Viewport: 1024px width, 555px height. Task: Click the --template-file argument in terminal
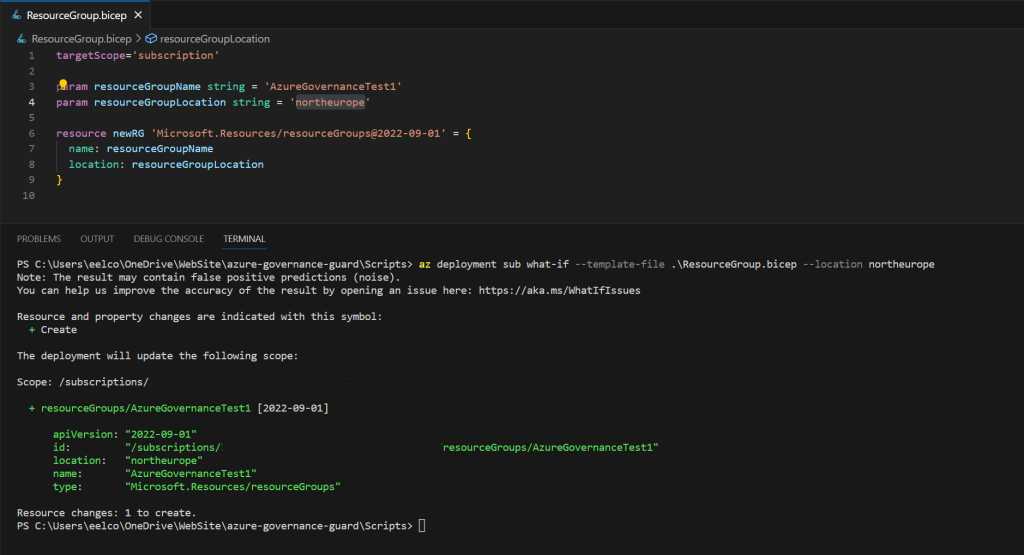[619, 264]
